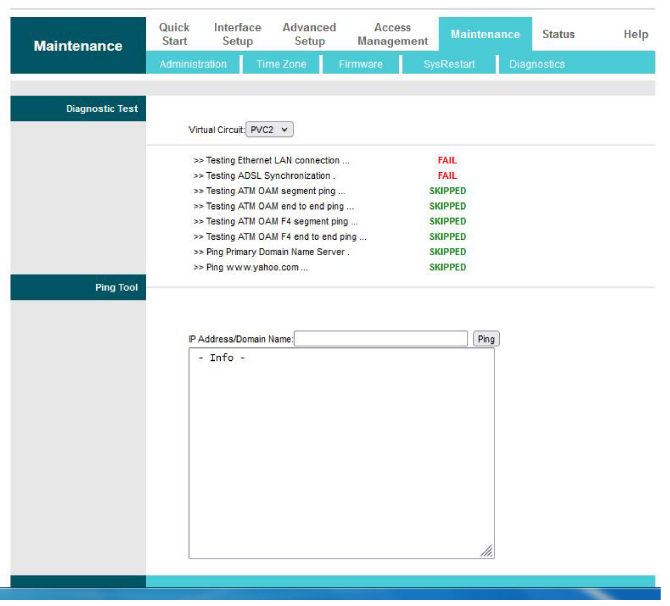Click the Ping www.yahoo.com test line
670x606 pixels.
[x=250, y=268]
